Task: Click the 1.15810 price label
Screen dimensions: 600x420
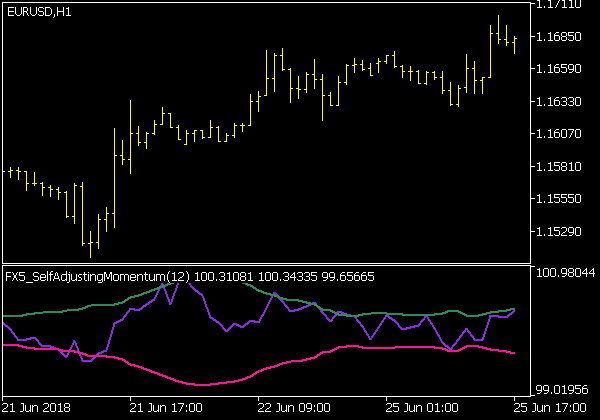Action: coord(559,166)
